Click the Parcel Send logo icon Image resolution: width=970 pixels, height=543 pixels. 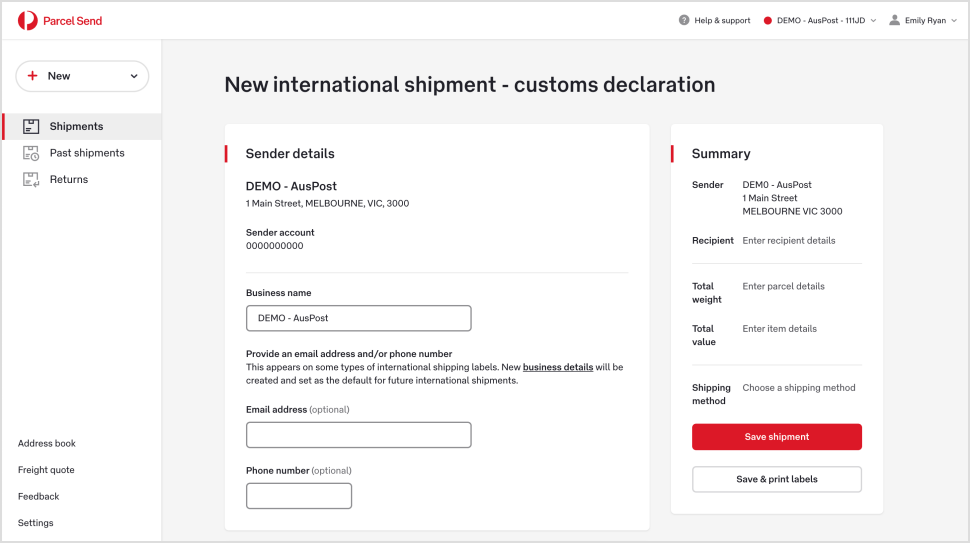pyautogui.click(x=27, y=20)
